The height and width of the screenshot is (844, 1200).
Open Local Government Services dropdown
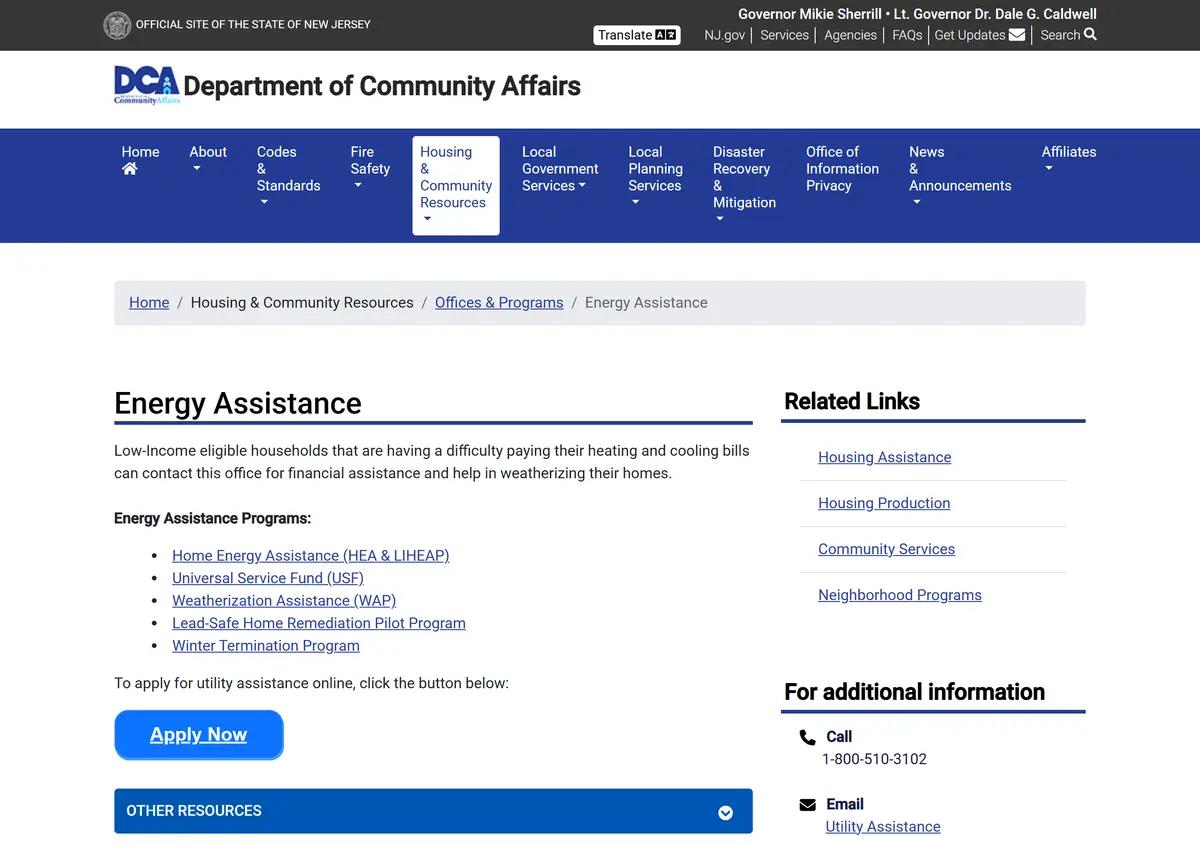click(x=560, y=168)
